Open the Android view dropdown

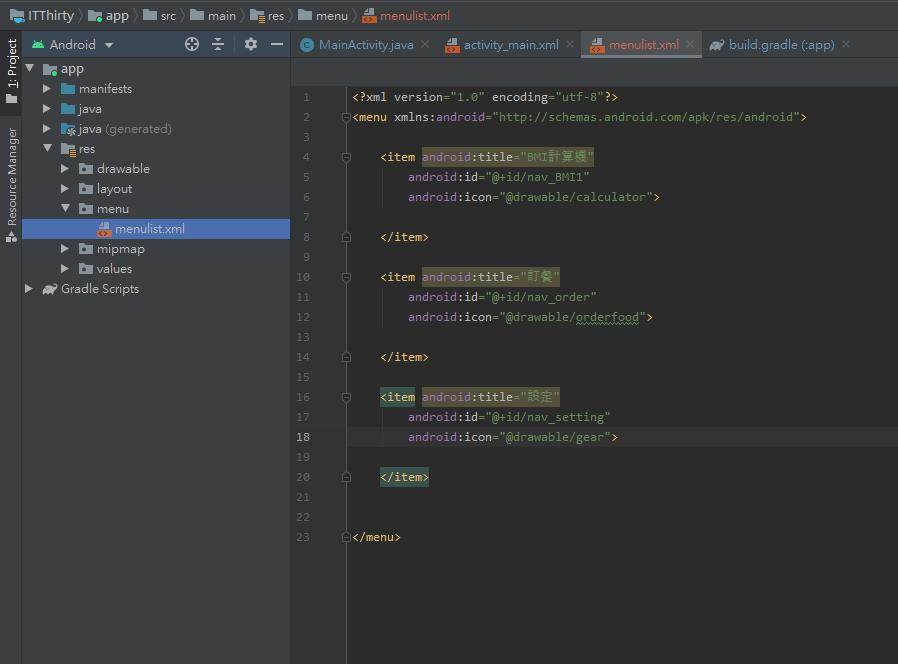click(74, 44)
